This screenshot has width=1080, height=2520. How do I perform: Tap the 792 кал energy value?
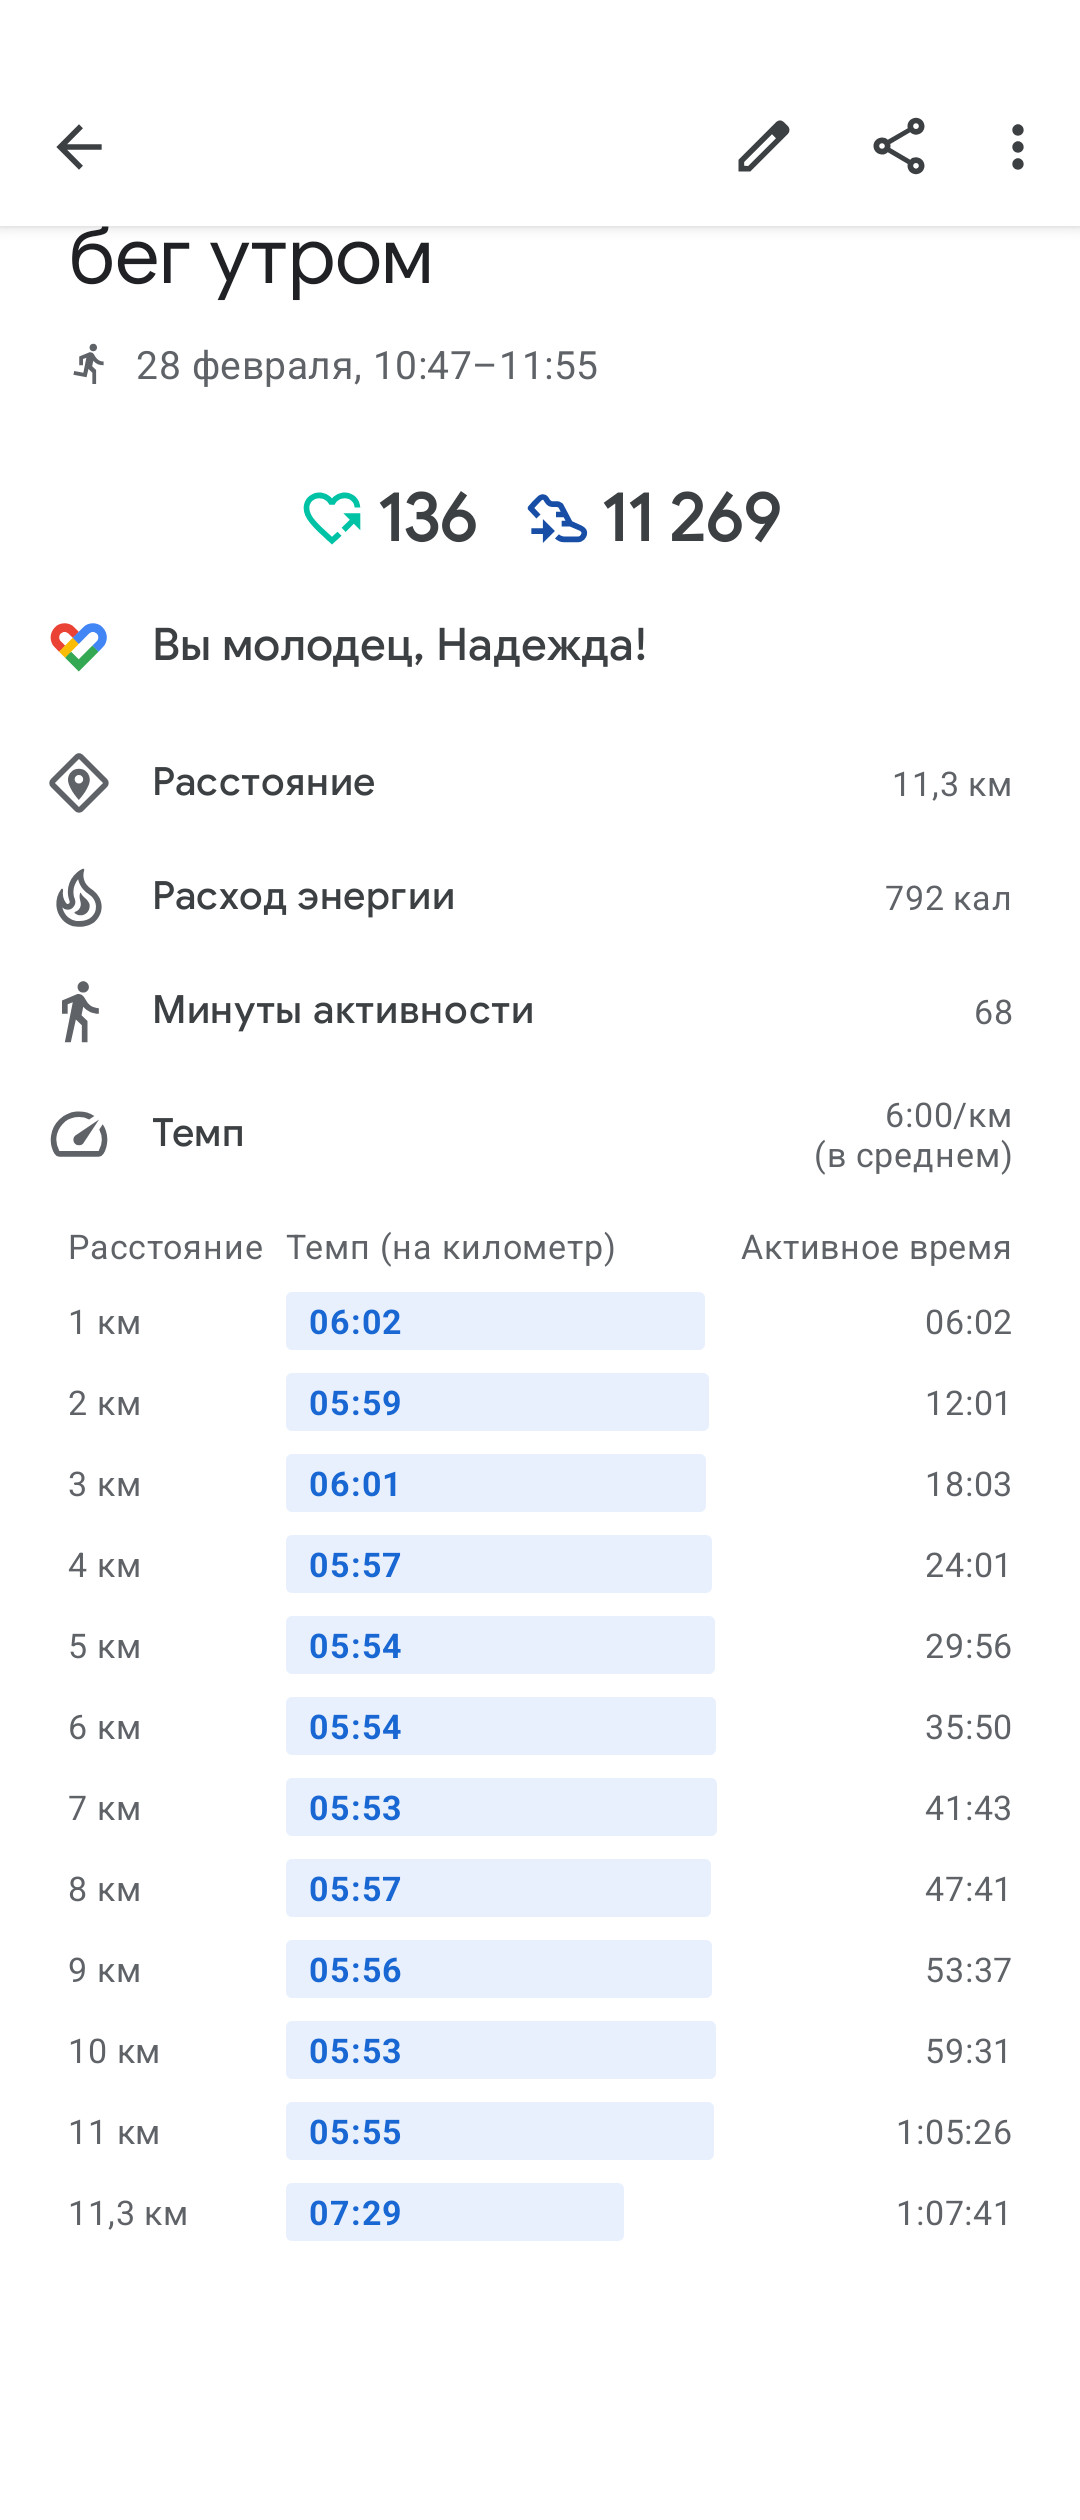[x=948, y=898]
